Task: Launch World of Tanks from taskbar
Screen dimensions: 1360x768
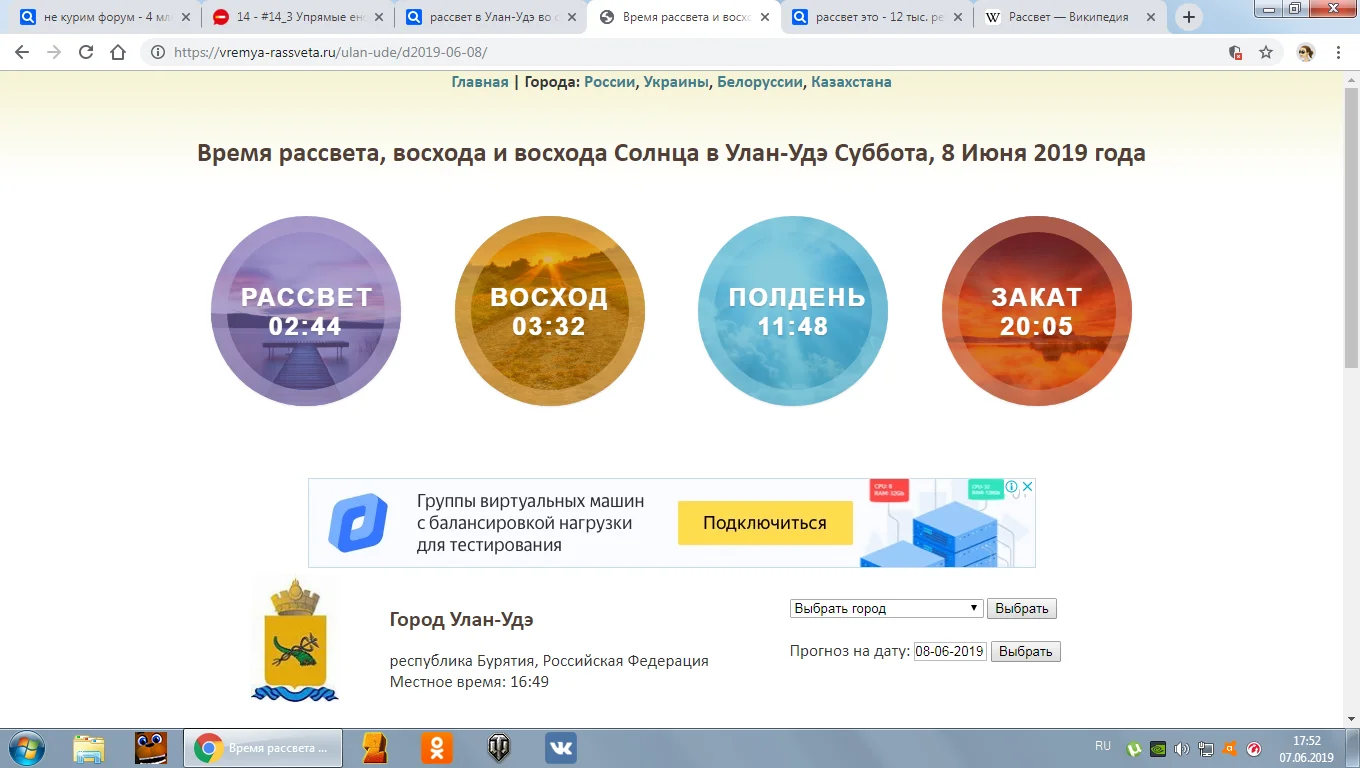Action: coord(498,748)
